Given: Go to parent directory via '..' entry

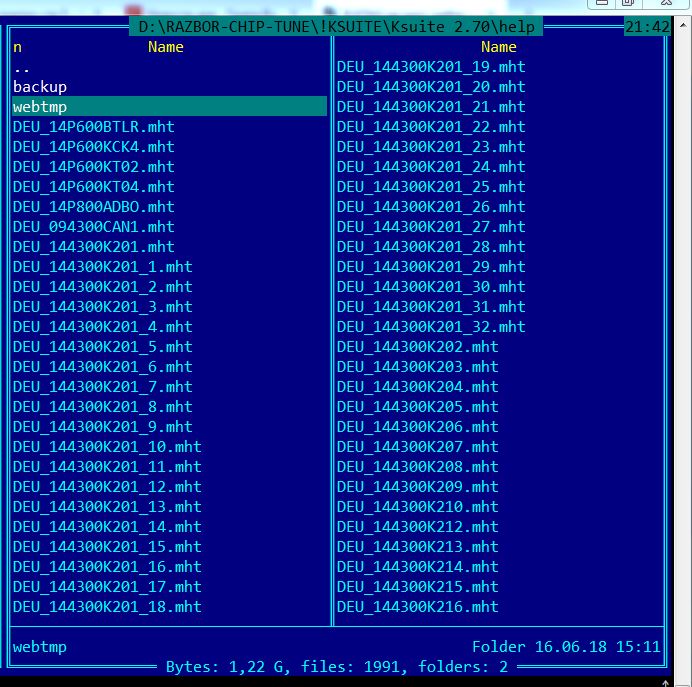Looking at the screenshot, I should point(22,67).
